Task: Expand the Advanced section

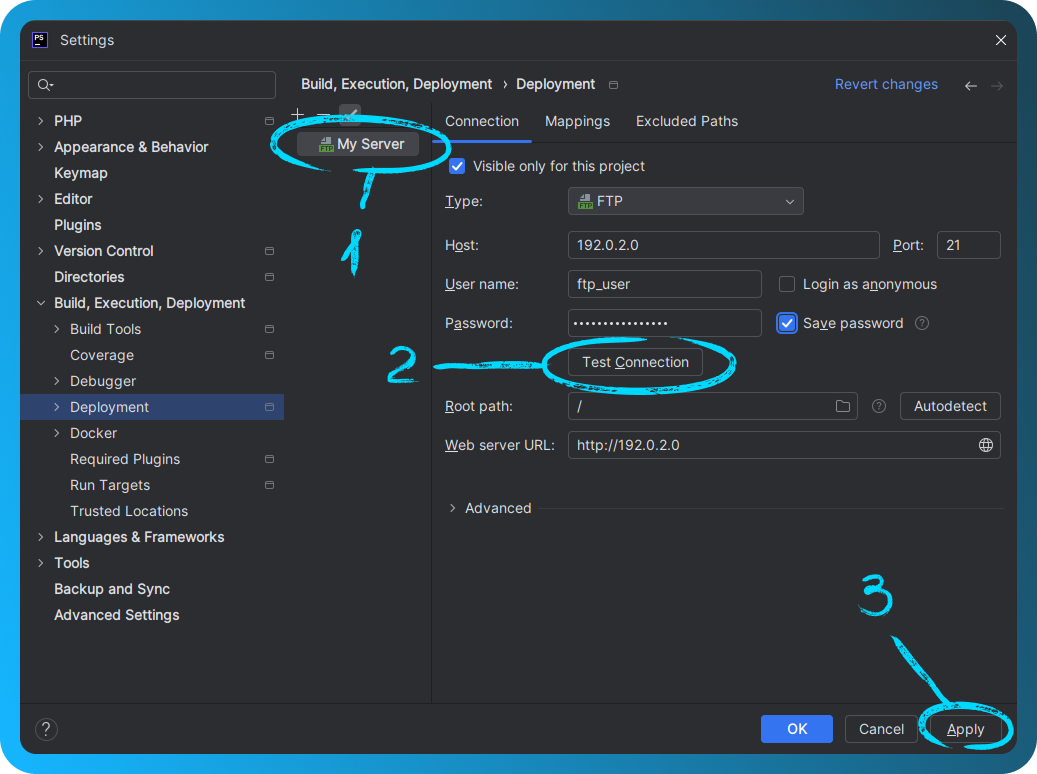Action: [x=490, y=508]
